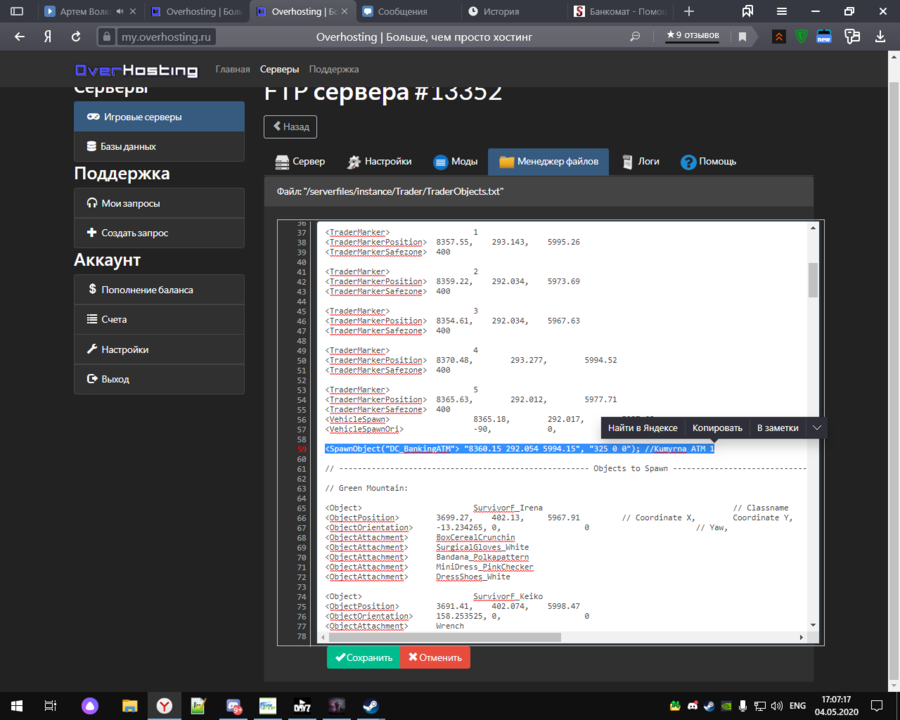Screen dimensions: 900x720
Task: Save the file with Сохранить
Action: click(x=364, y=658)
